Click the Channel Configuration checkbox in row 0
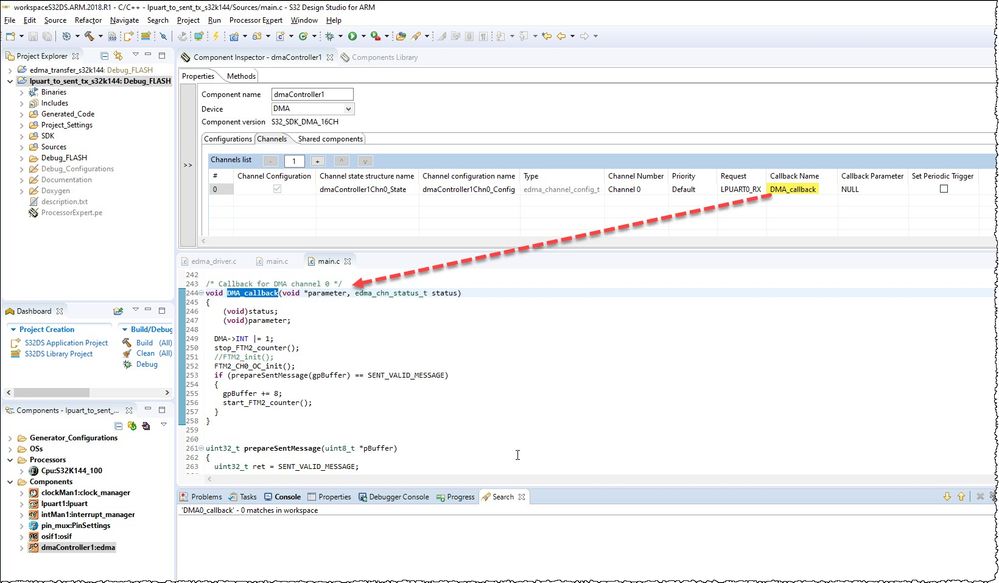This screenshot has width=999, height=583. 277,189
